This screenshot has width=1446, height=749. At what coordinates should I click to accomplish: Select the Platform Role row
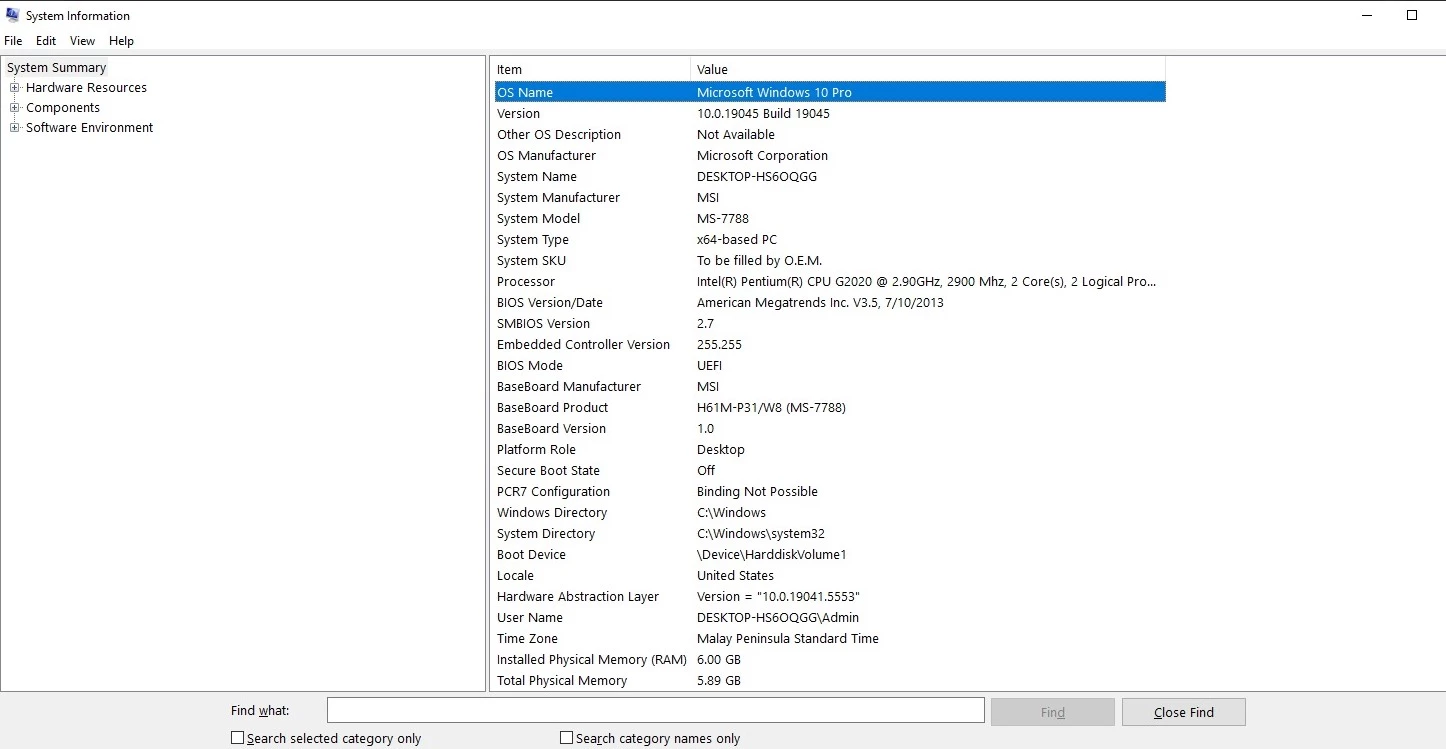[829, 449]
